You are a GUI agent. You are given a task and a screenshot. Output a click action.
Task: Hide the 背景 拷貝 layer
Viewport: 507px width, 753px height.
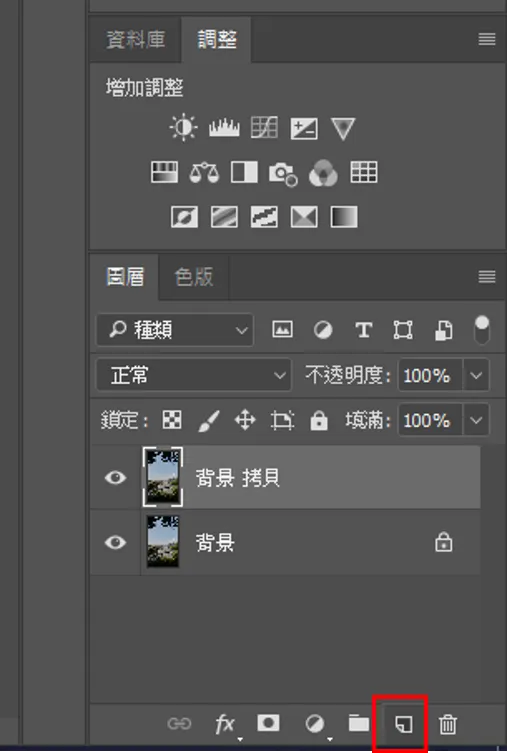(x=115, y=477)
